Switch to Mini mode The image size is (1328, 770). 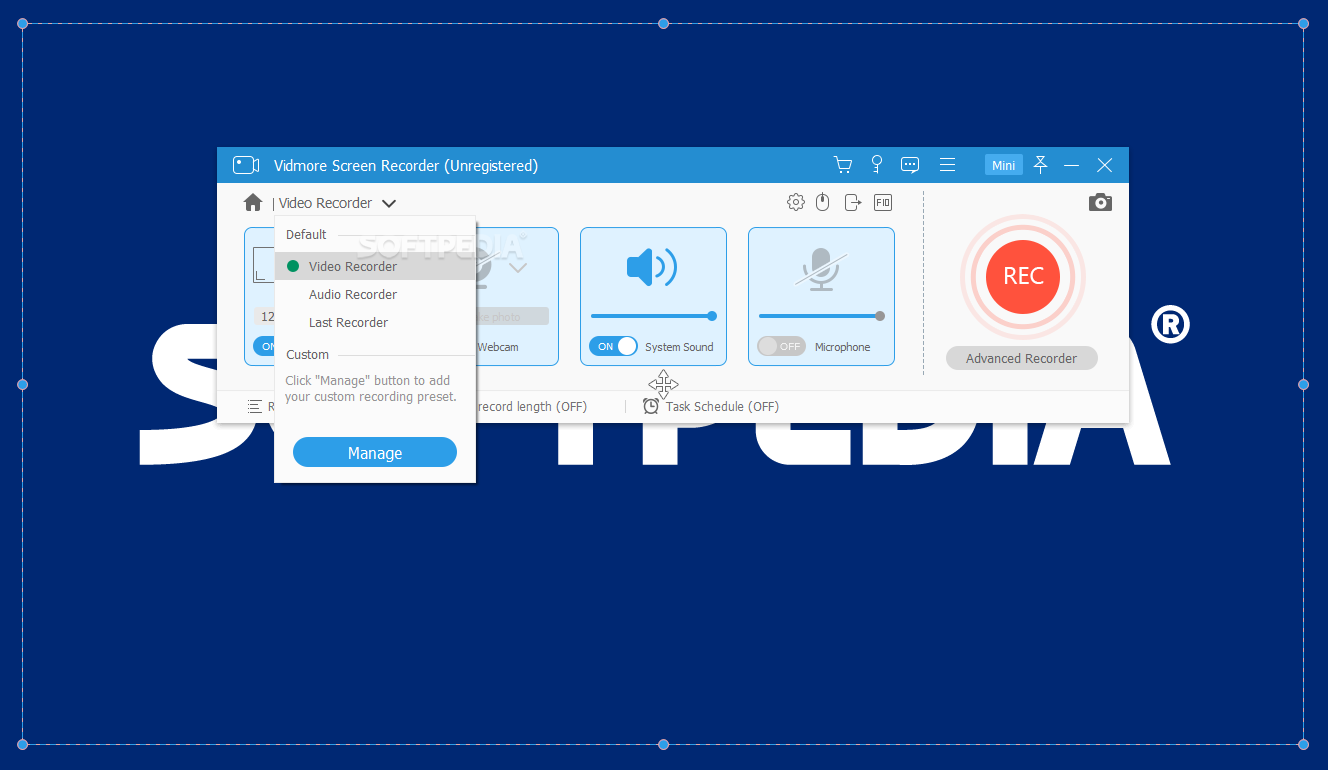click(x=1003, y=165)
